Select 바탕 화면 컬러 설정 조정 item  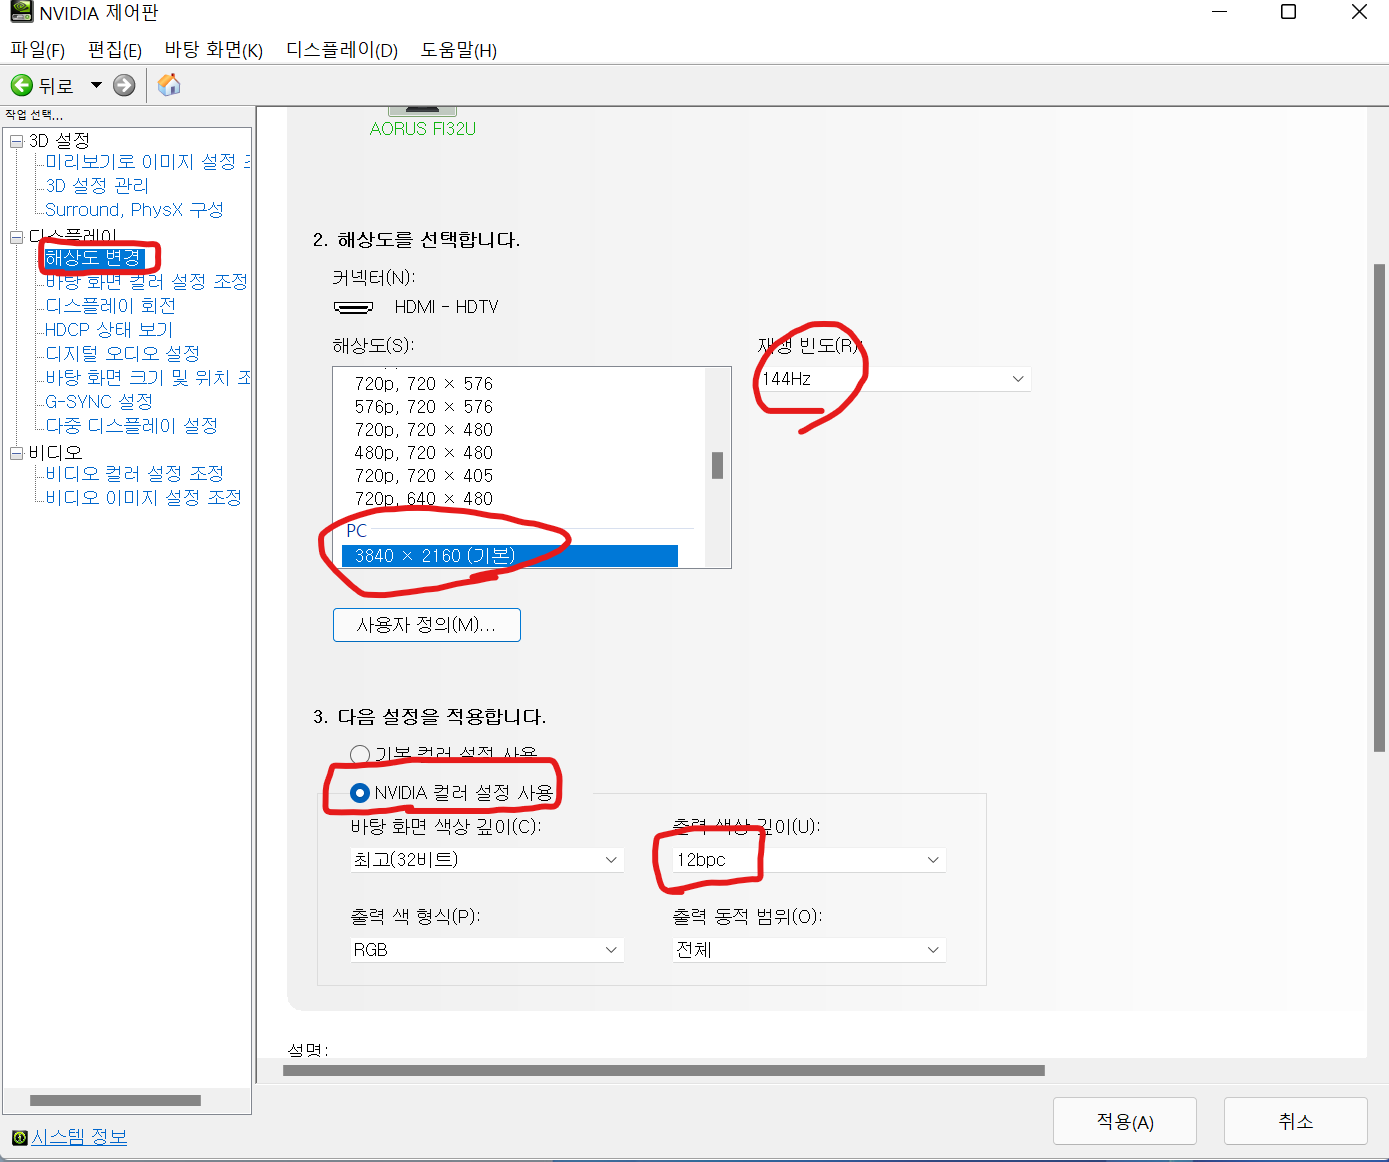[x=146, y=282]
